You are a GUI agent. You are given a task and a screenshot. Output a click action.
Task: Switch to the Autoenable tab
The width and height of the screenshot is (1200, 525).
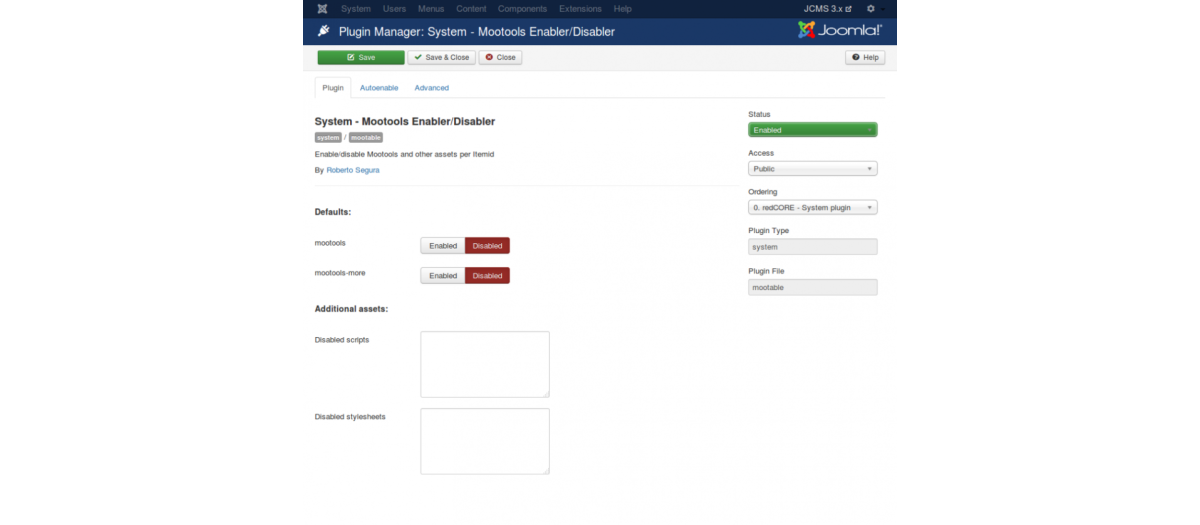pyautogui.click(x=379, y=88)
